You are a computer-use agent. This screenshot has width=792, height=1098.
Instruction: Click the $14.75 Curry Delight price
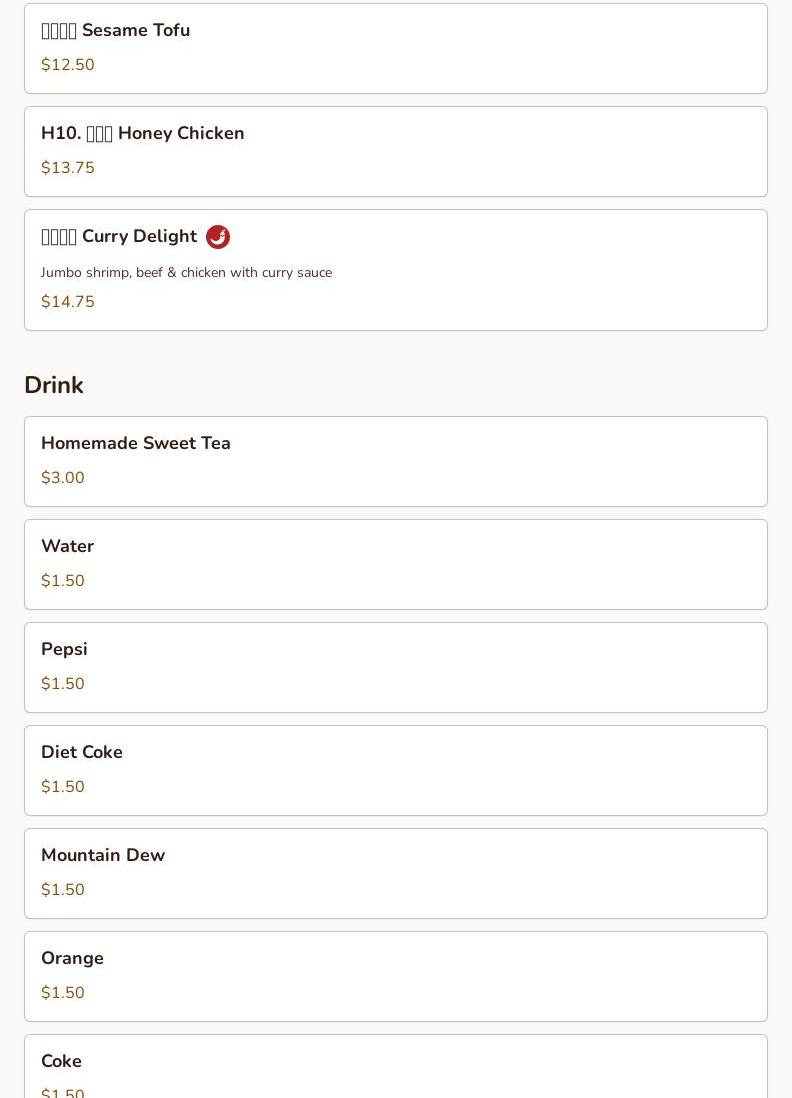(68, 302)
